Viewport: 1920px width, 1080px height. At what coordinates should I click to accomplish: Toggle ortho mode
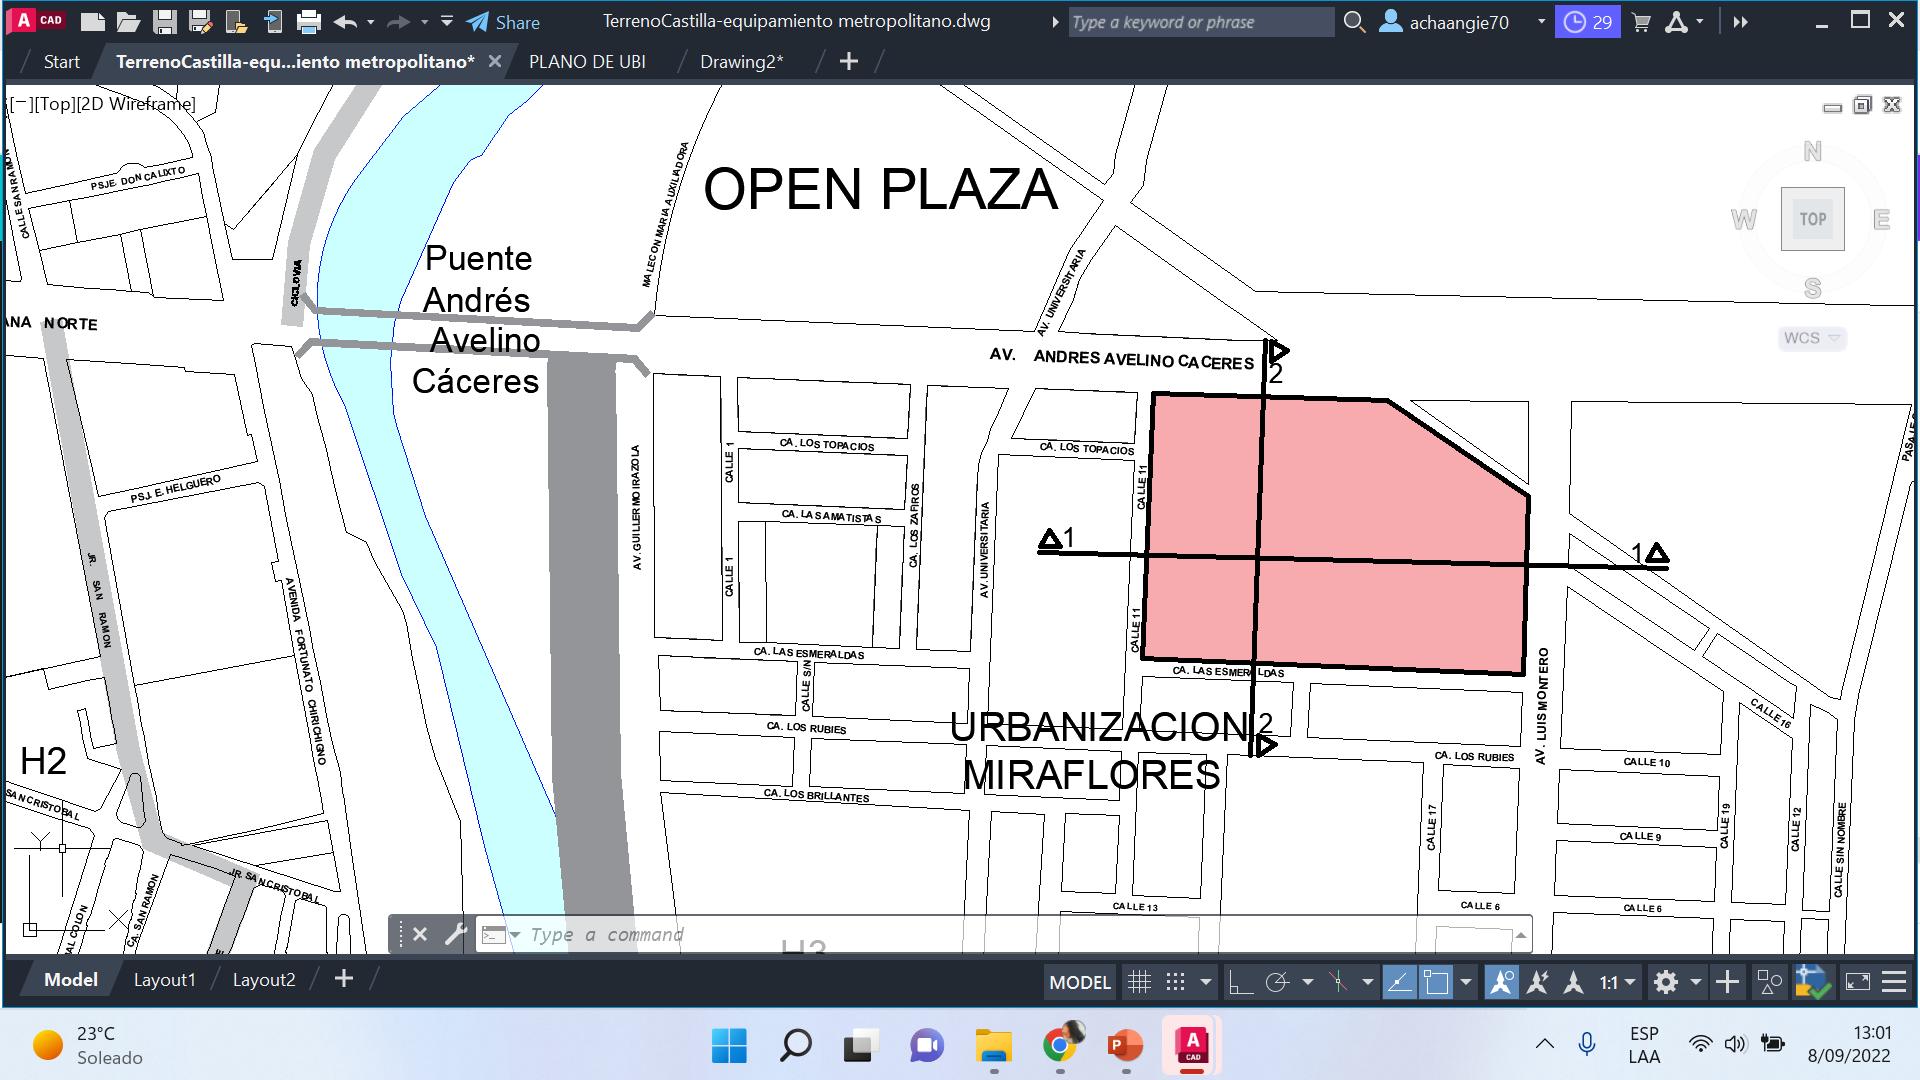point(1240,982)
